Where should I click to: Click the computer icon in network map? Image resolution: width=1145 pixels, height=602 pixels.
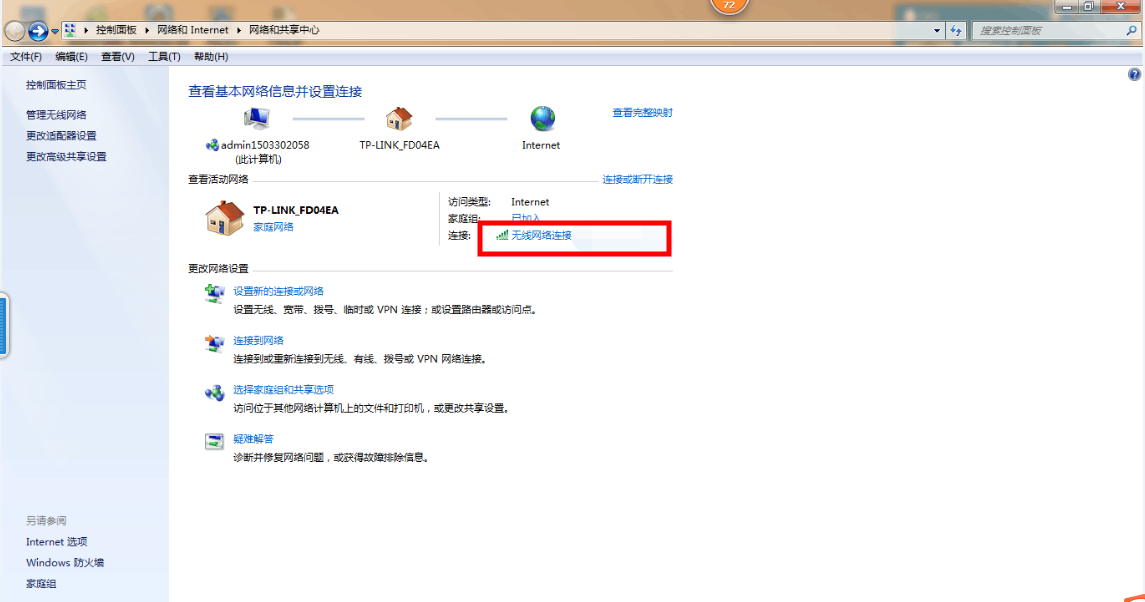[x=256, y=119]
